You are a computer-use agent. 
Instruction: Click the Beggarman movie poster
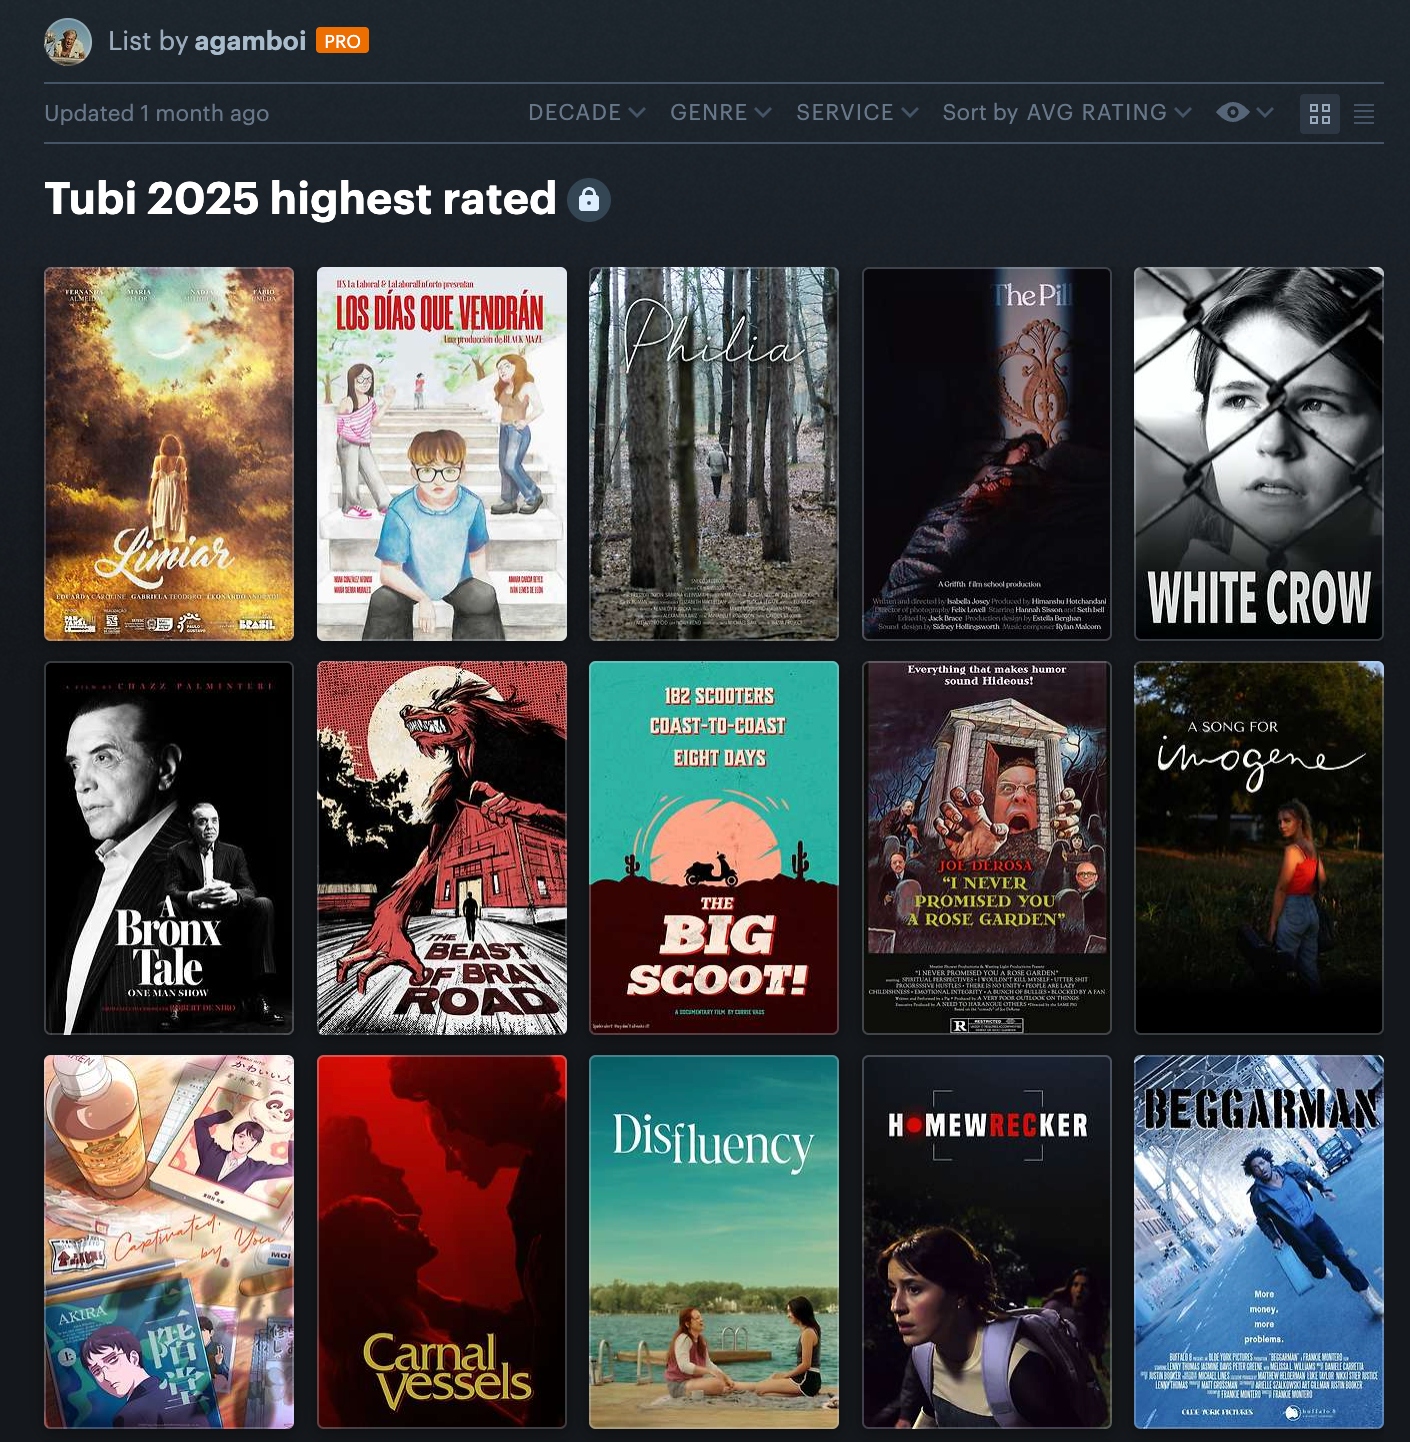pos(1259,1242)
